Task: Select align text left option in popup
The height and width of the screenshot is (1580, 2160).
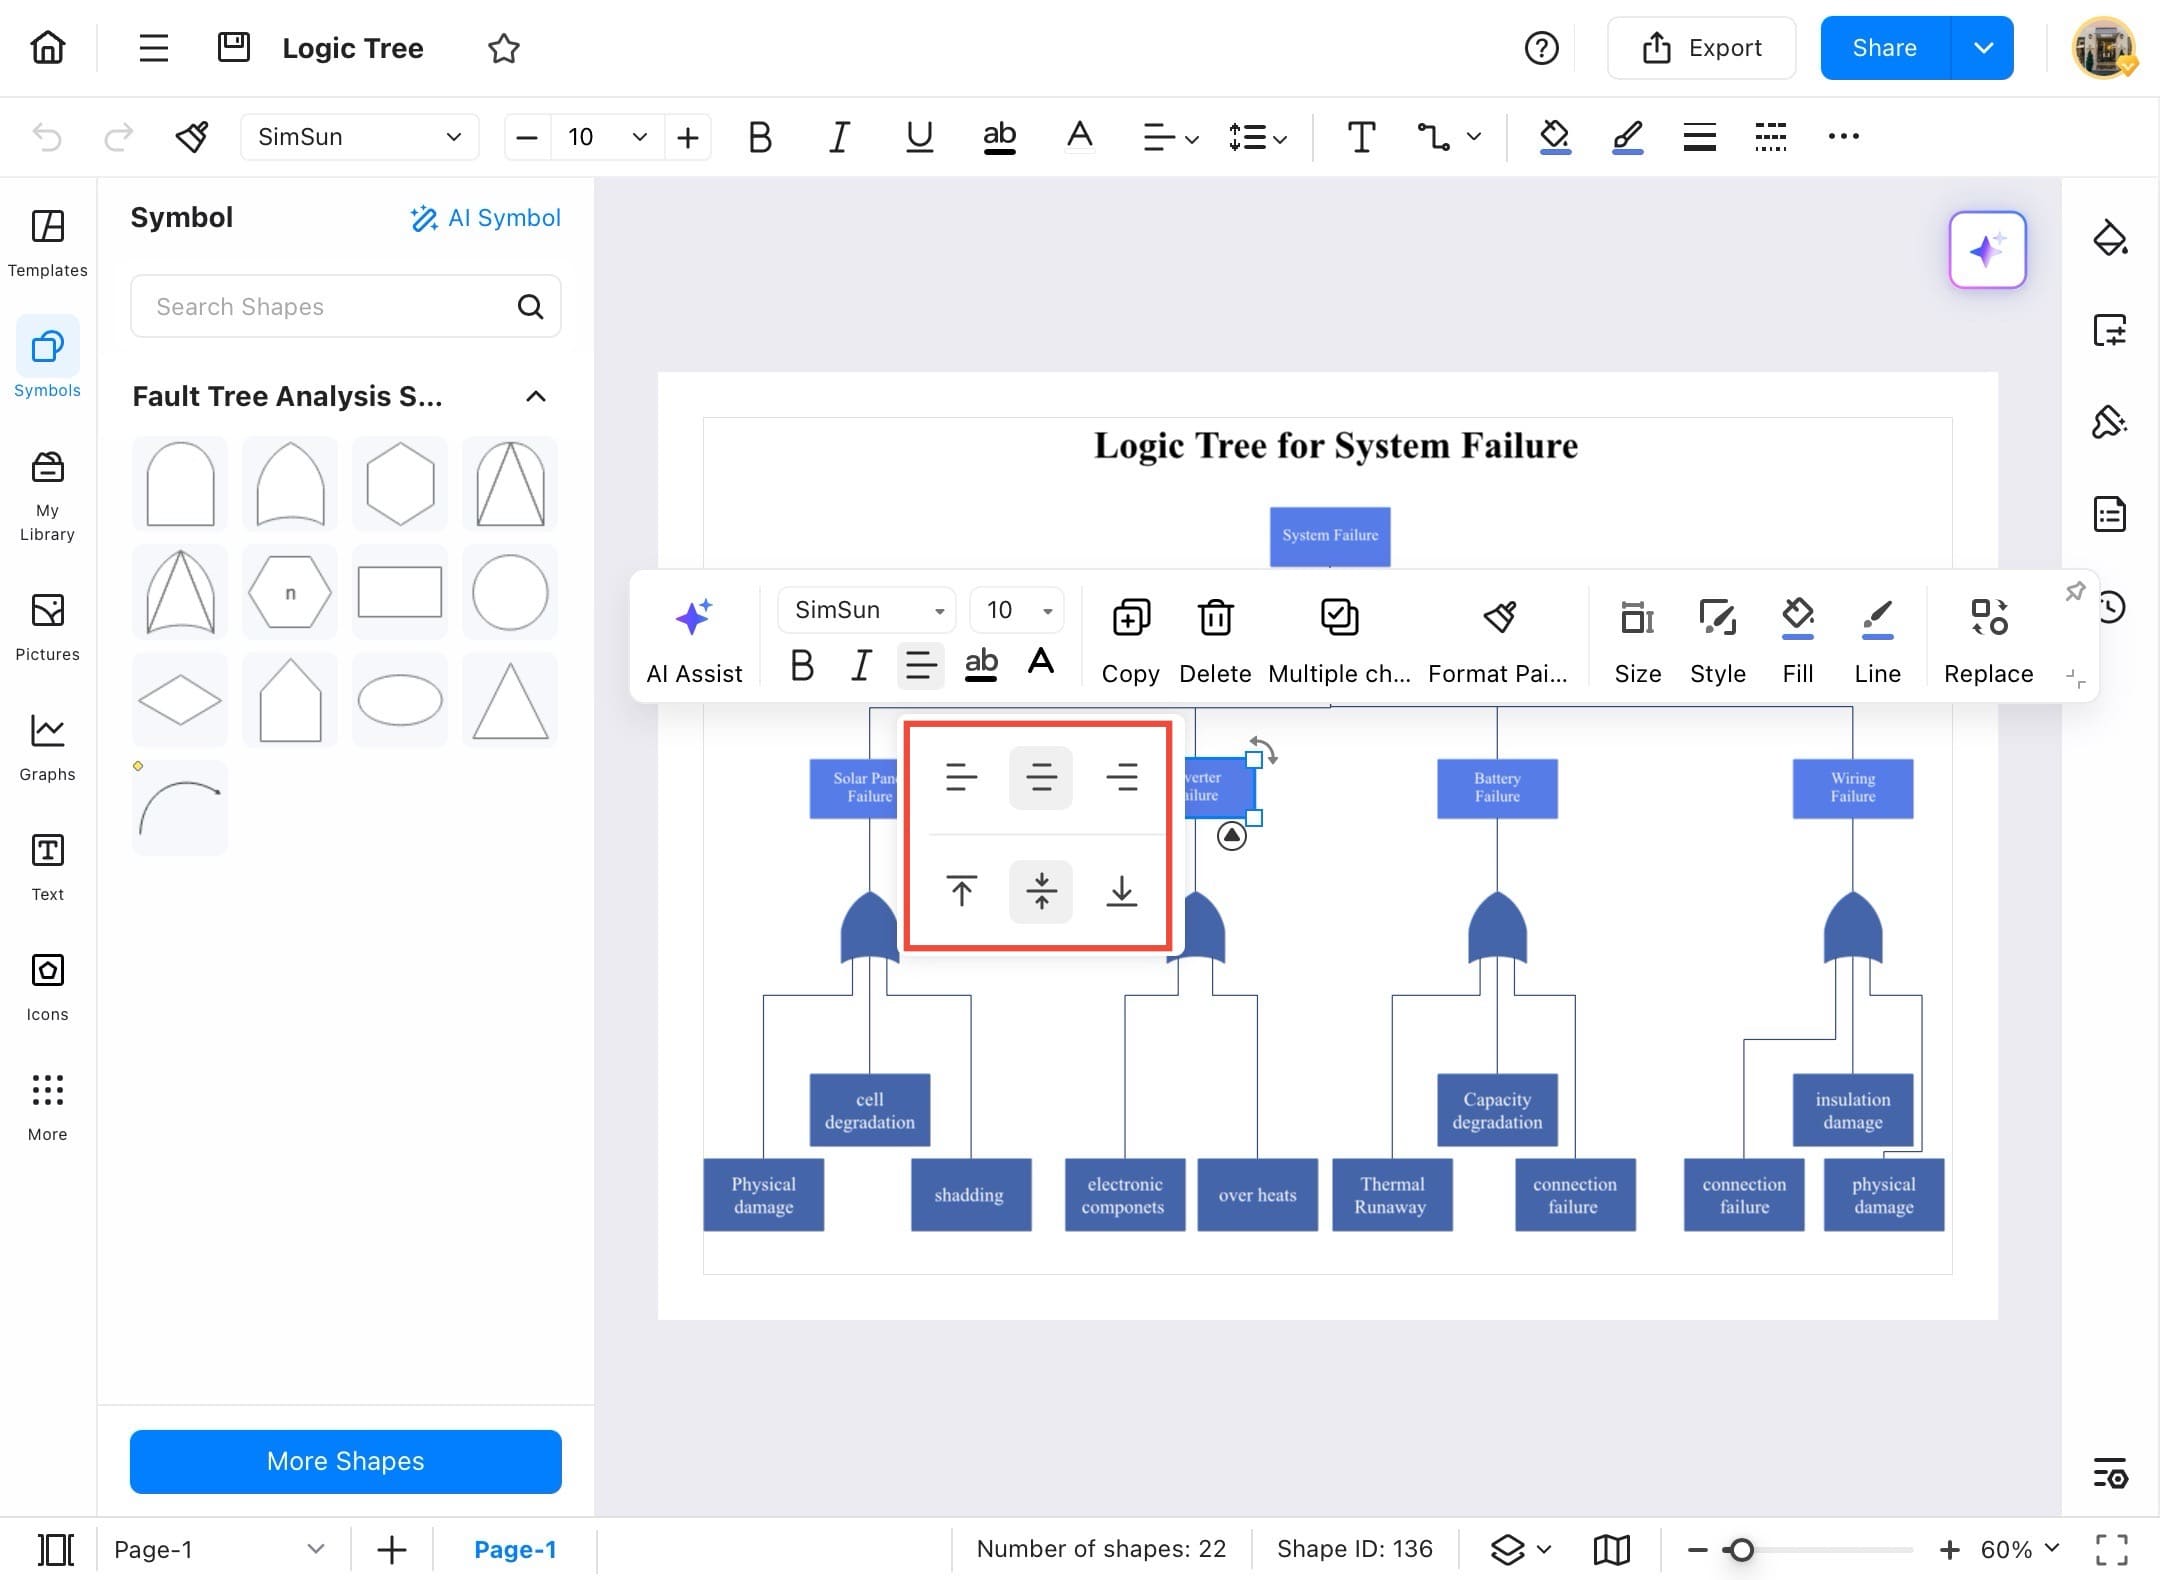Action: (961, 777)
